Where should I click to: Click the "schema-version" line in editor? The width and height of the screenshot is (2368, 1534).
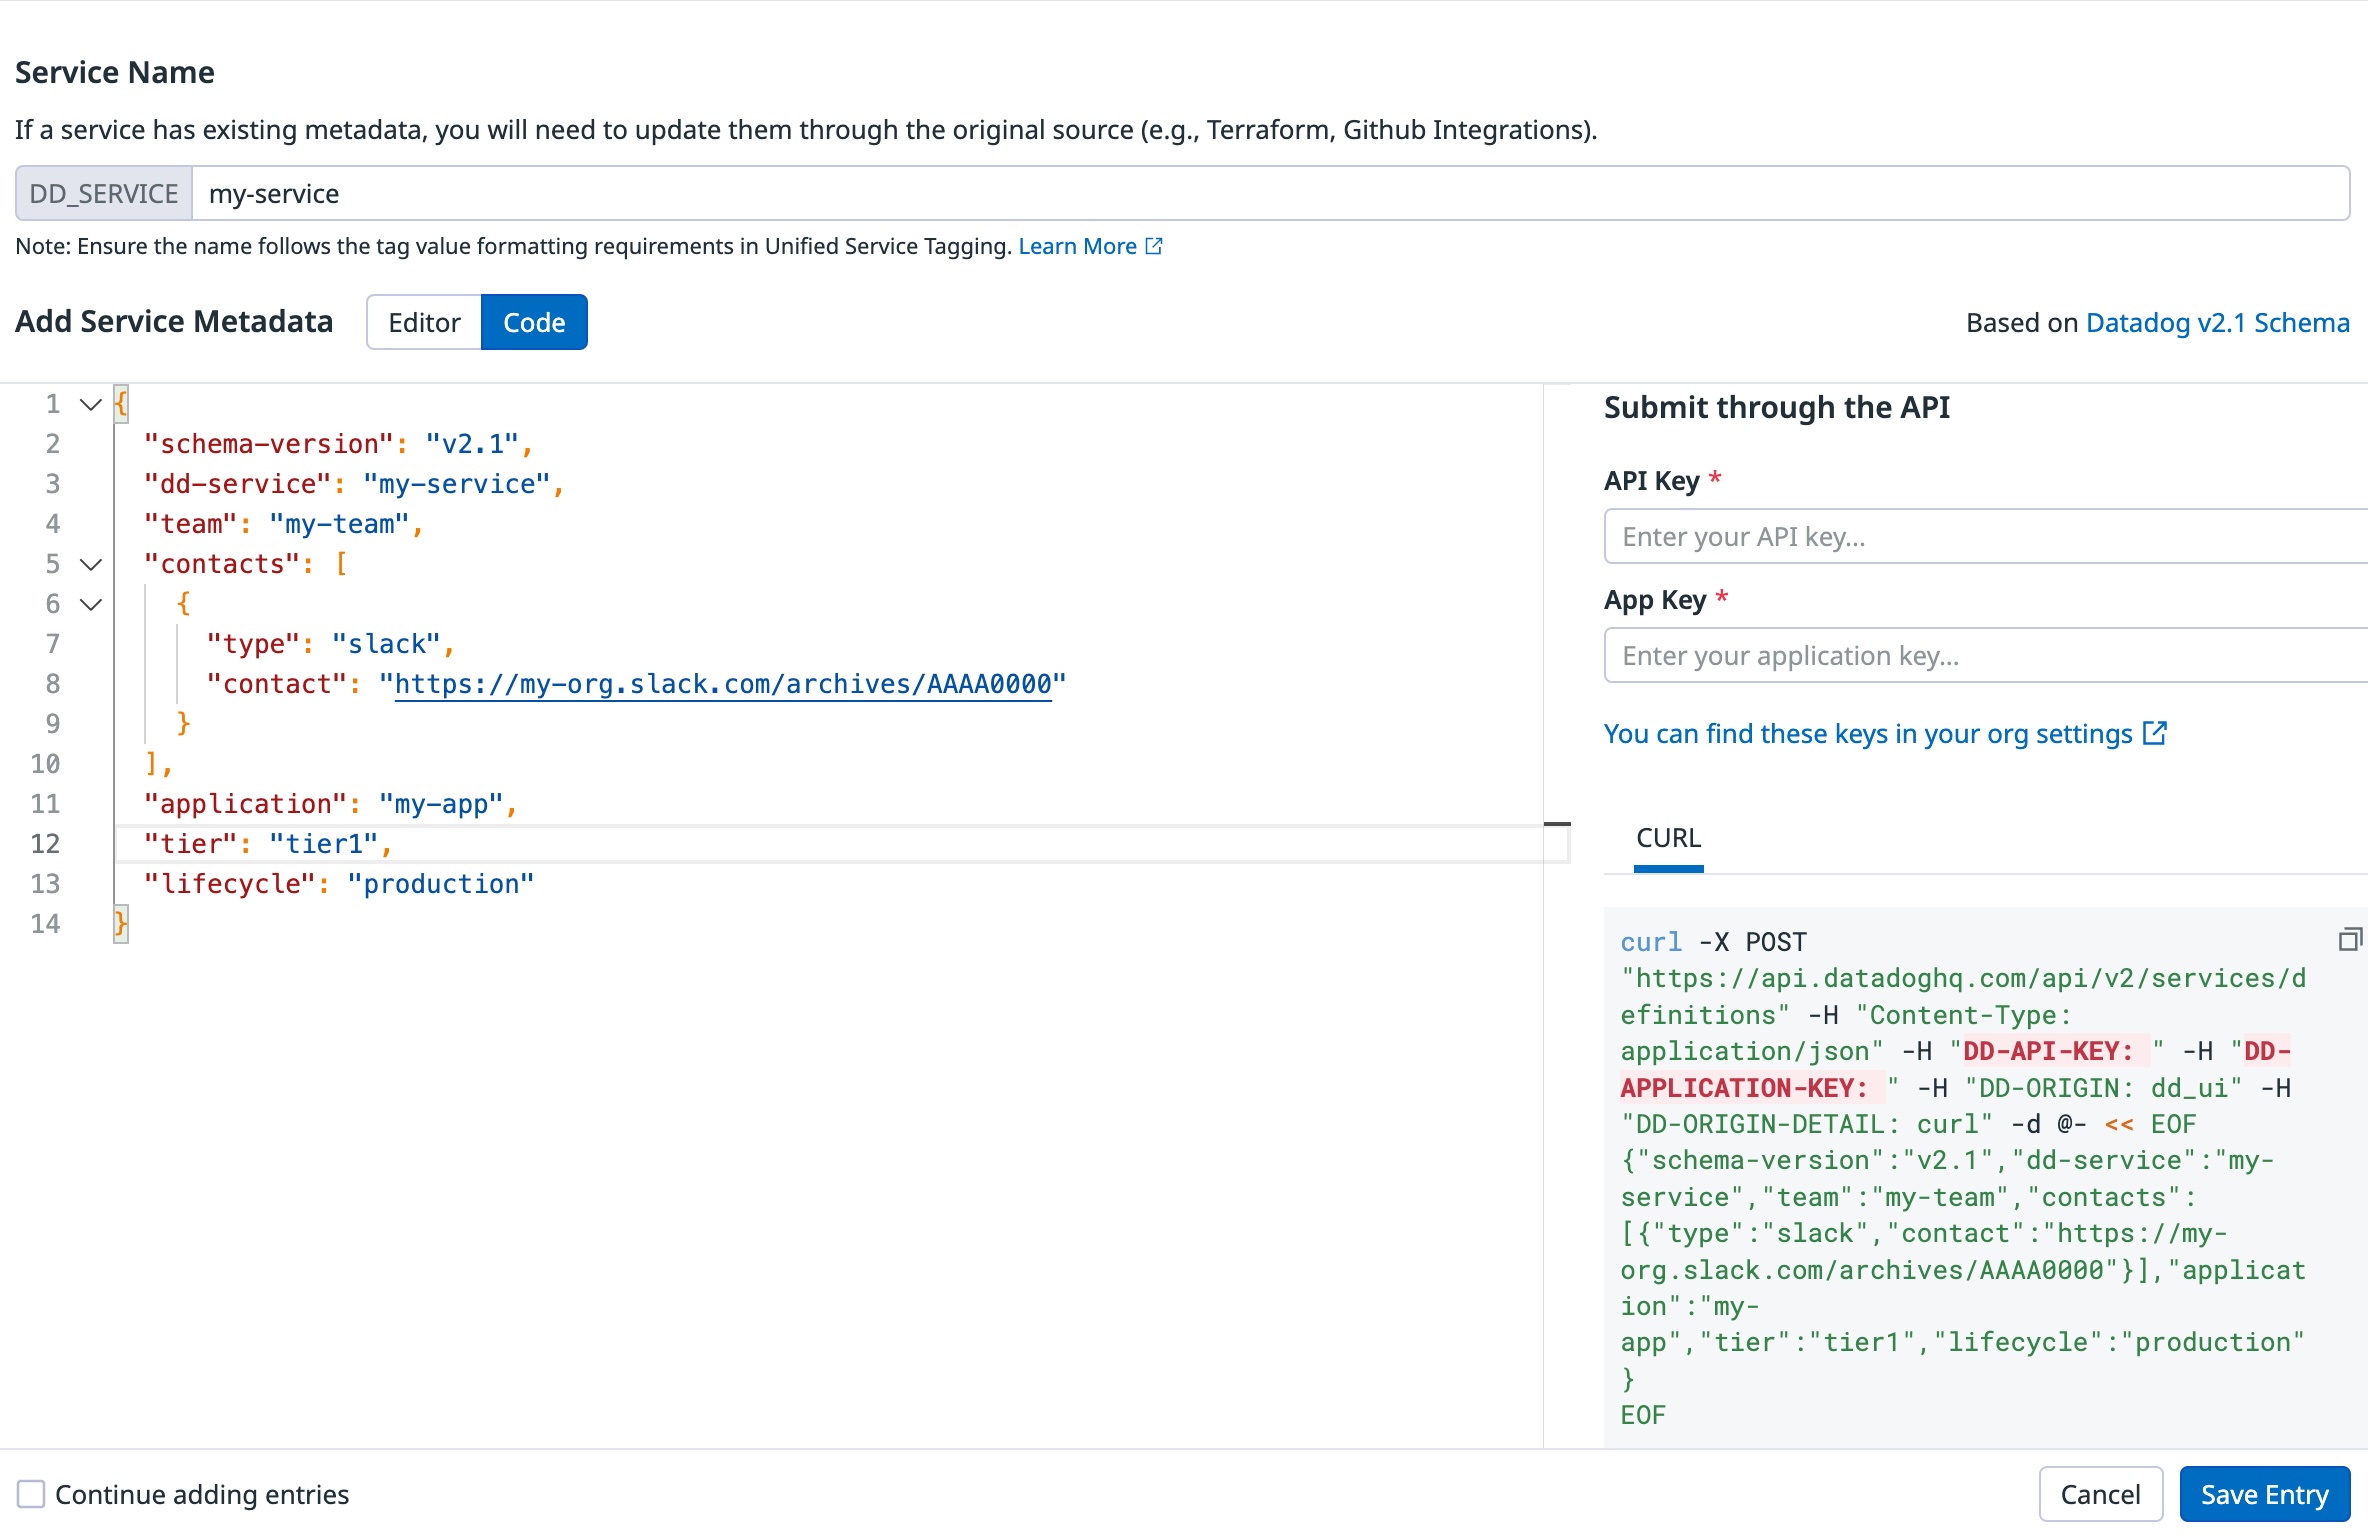tap(338, 444)
